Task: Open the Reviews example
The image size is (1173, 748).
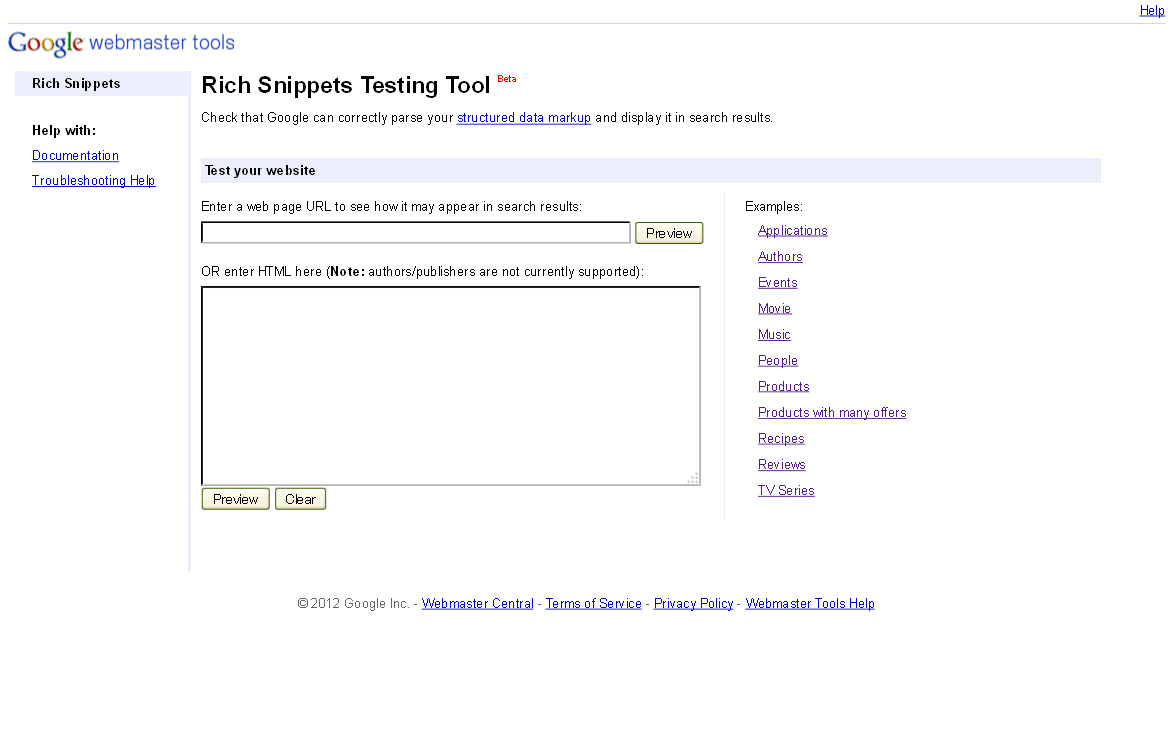Action: (x=782, y=465)
